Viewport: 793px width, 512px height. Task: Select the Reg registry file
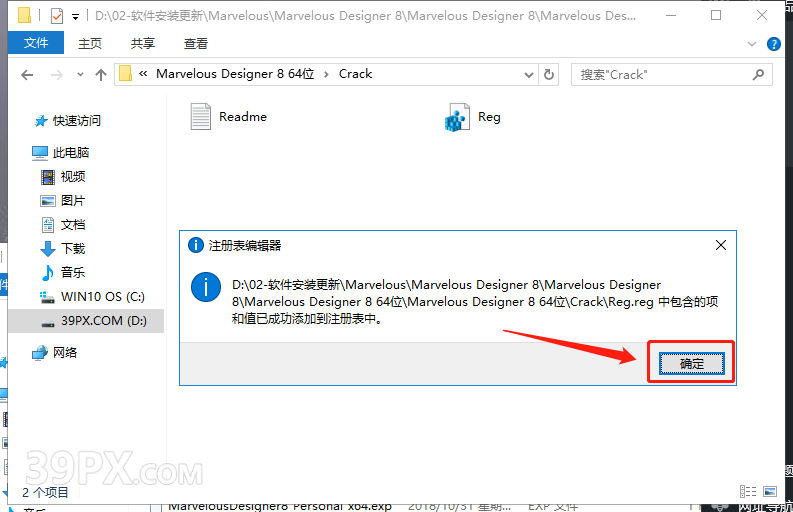coord(472,117)
